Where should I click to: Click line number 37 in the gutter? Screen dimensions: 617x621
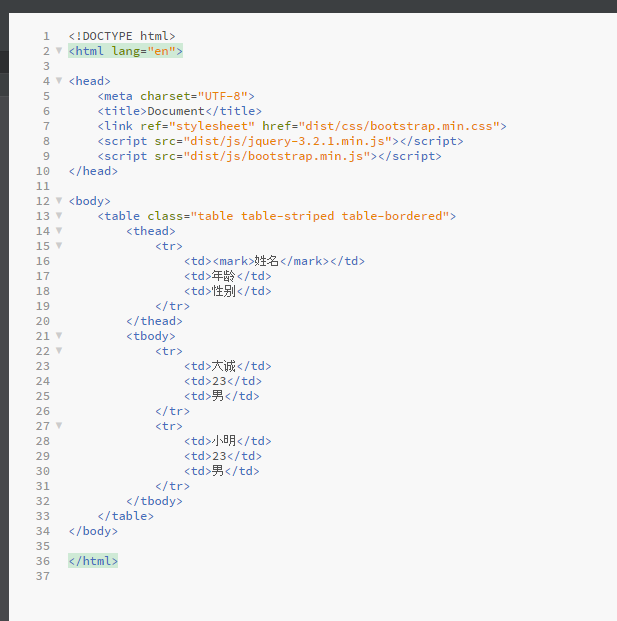click(x=43, y=576)
